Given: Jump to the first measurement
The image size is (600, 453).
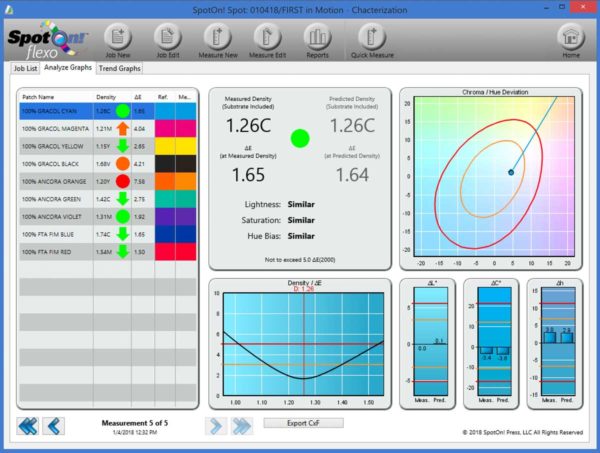Looking at the screenshot, I should 28,426.
